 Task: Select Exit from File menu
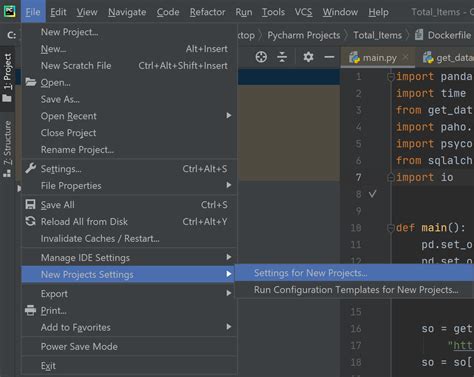coord(129,366)
